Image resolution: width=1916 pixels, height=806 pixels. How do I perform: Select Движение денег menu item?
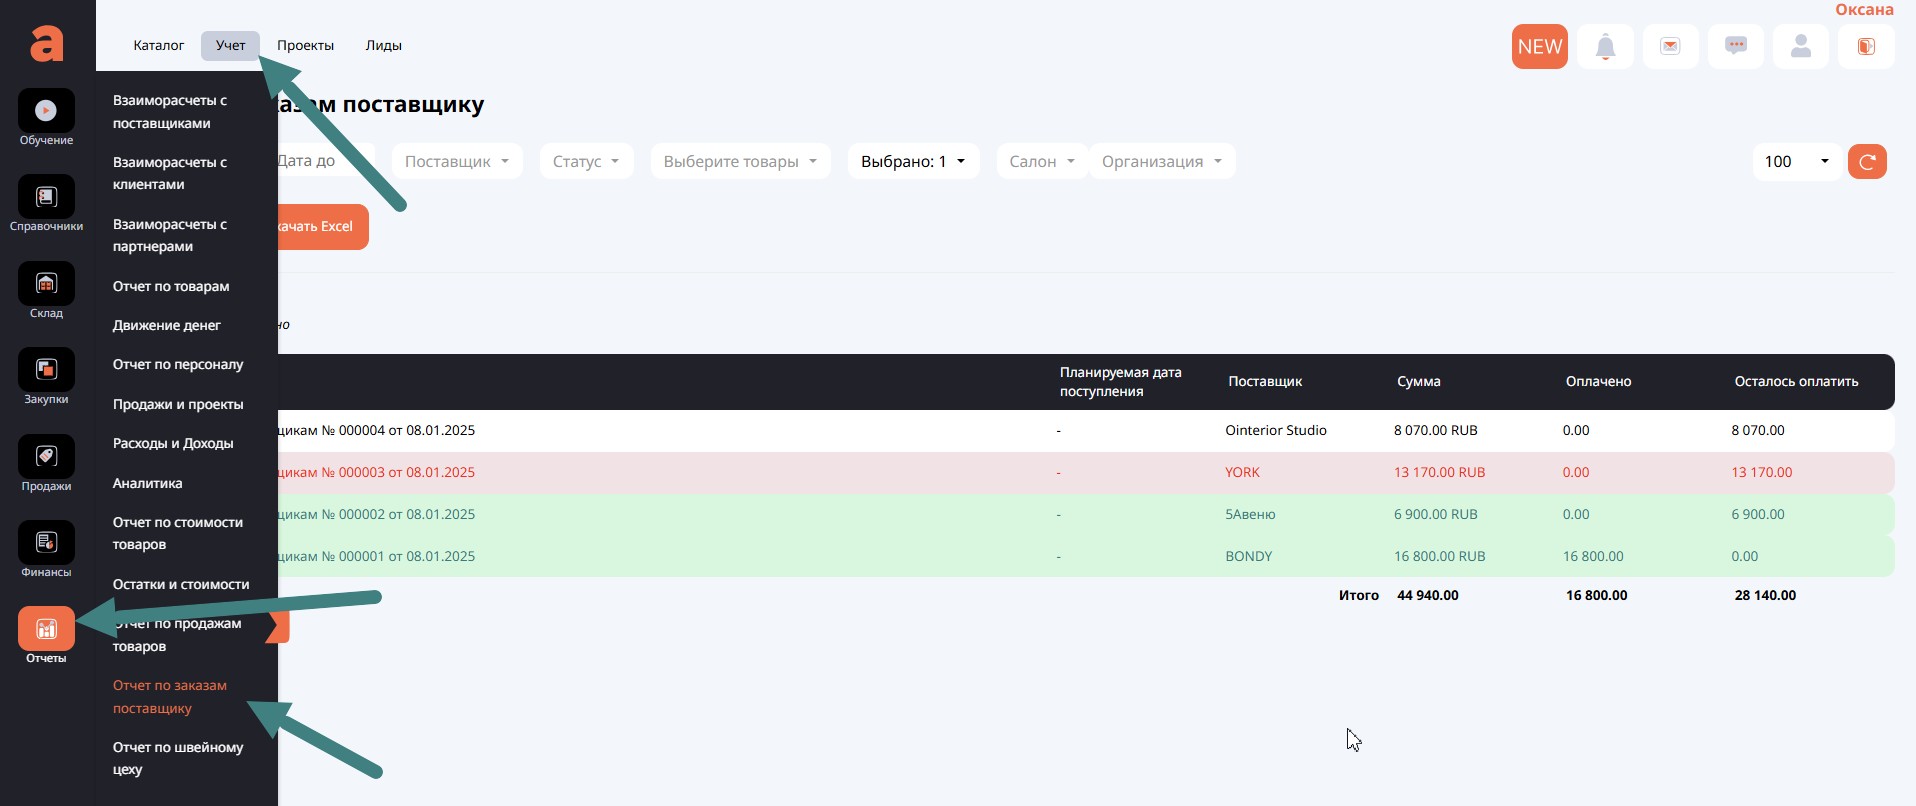click(x=167, y=326)
